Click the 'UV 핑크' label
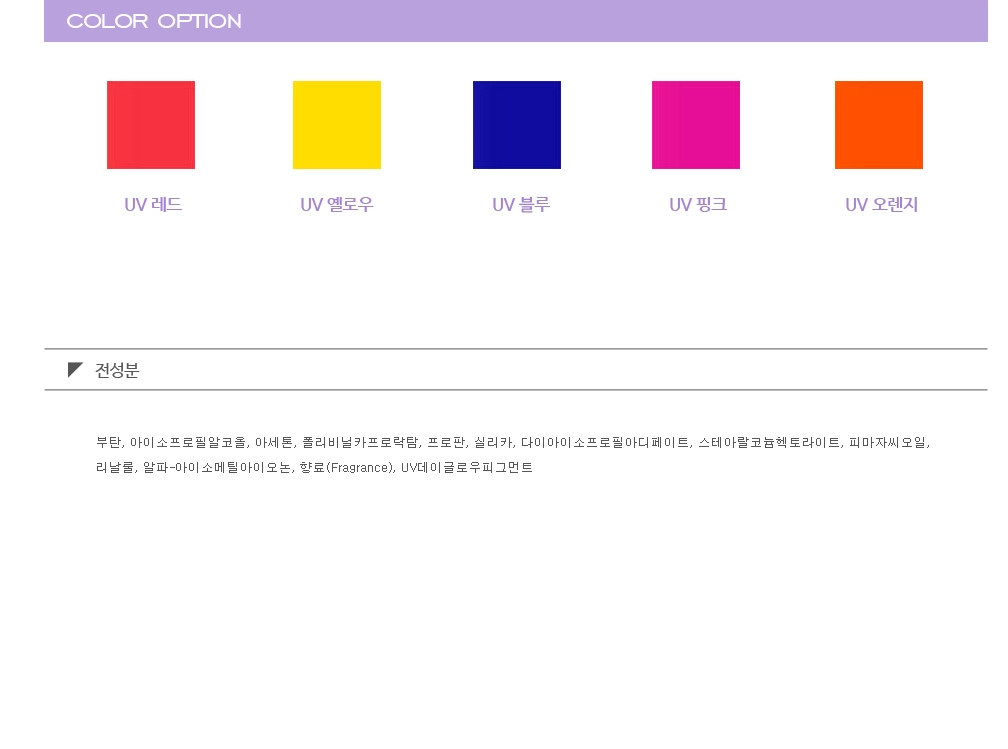1008x749 pixels. pyautogui.click(x=698, y=205)
